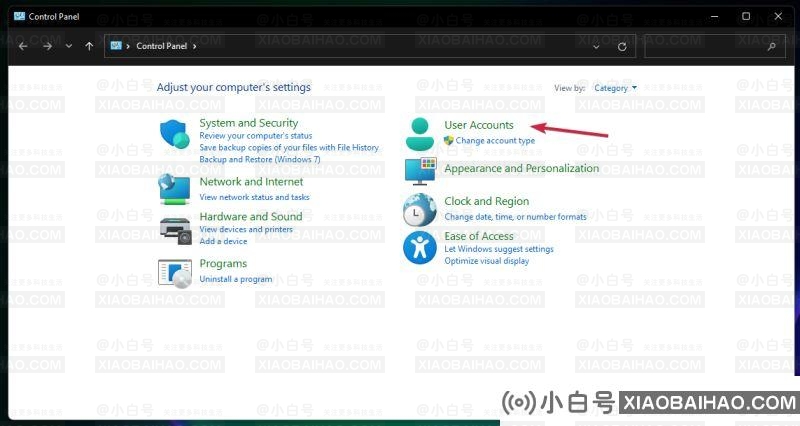This screenshot has height=426, width=800.
Task: Open the Network and Internet globe icon
Action: 174,189
